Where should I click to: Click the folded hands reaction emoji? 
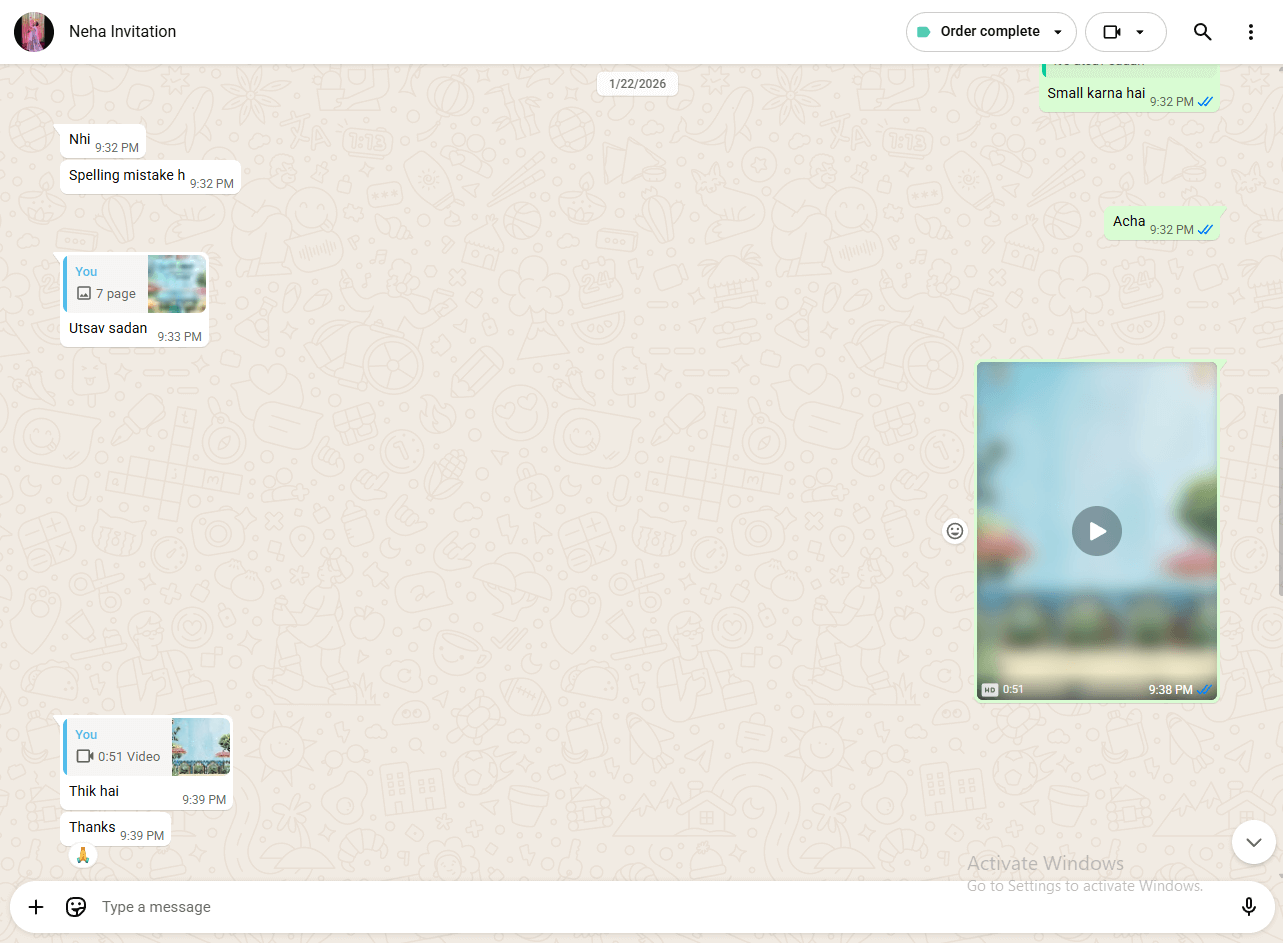83,855
